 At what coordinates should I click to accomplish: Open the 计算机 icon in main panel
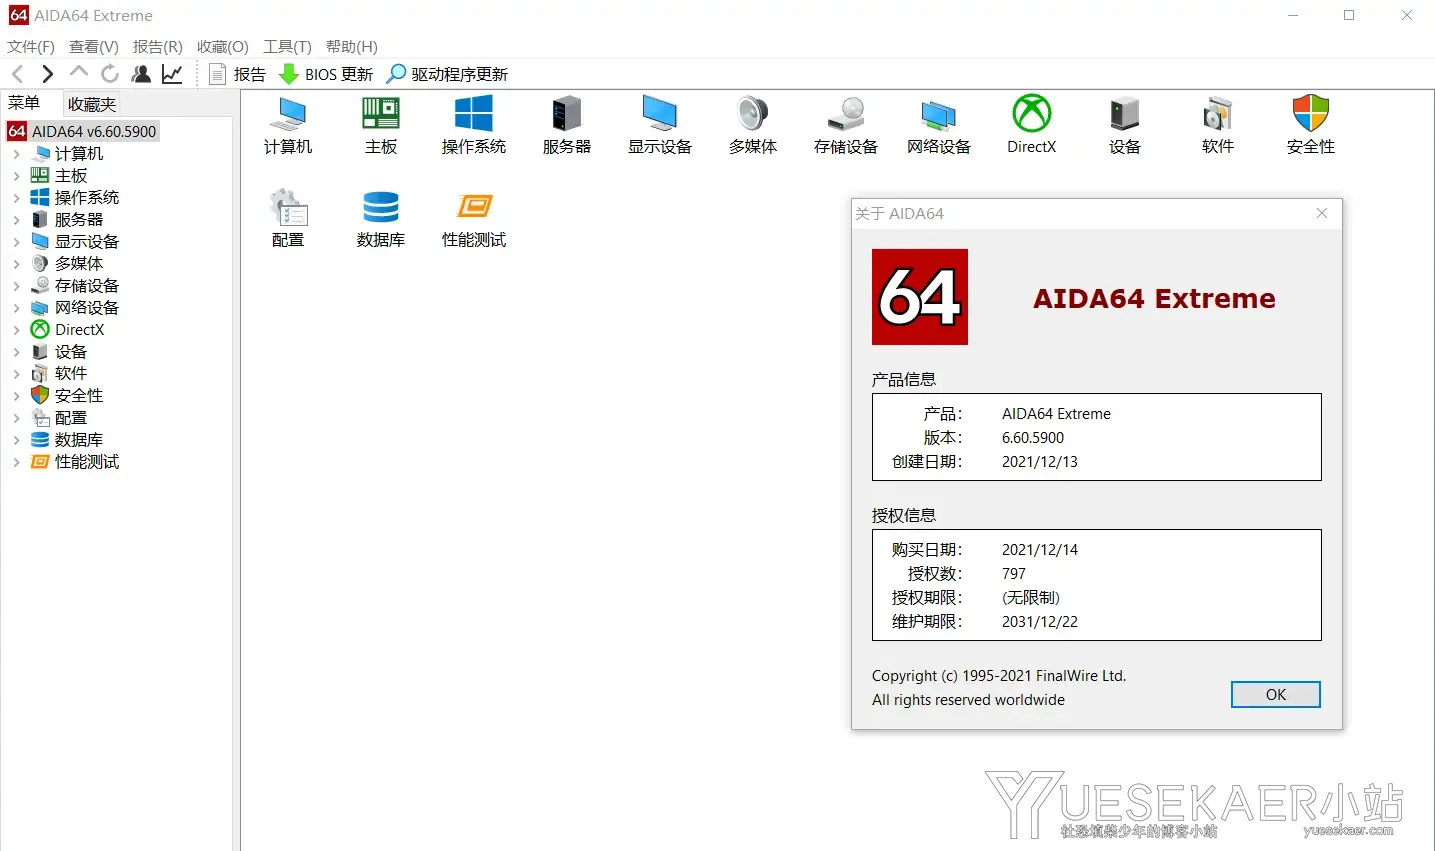click(288, 125)
